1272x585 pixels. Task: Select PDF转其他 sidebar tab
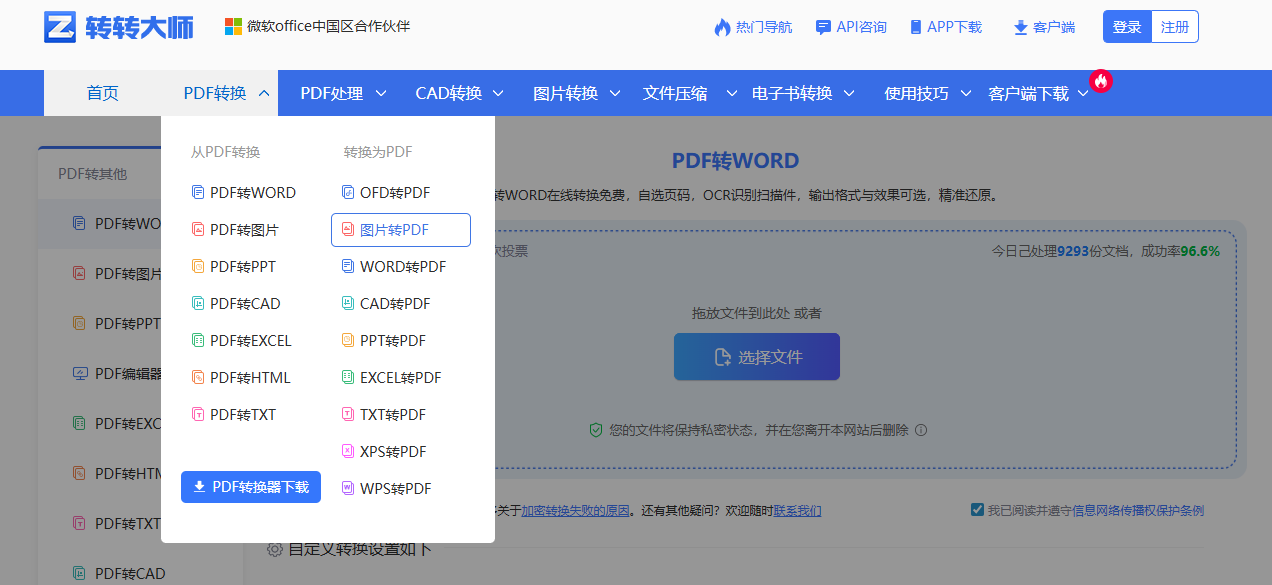tap(92, 173)
